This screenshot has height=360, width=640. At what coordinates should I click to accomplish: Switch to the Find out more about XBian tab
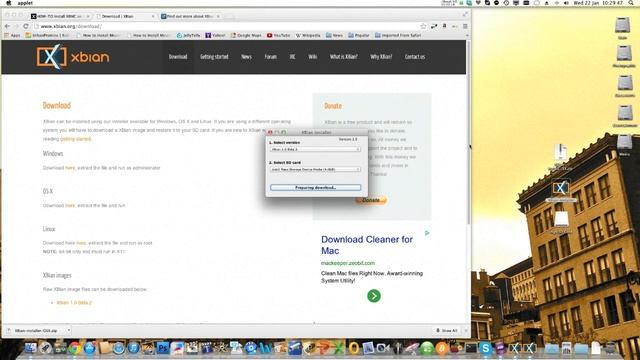(x=191, y=16)
